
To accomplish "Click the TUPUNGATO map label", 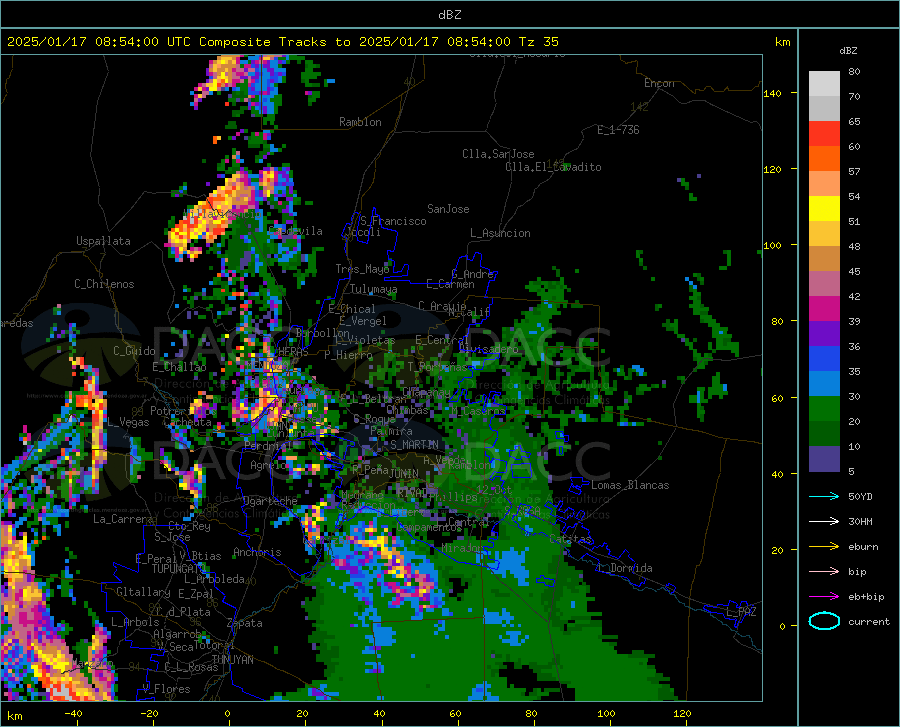I will click(x=179, y=569).
